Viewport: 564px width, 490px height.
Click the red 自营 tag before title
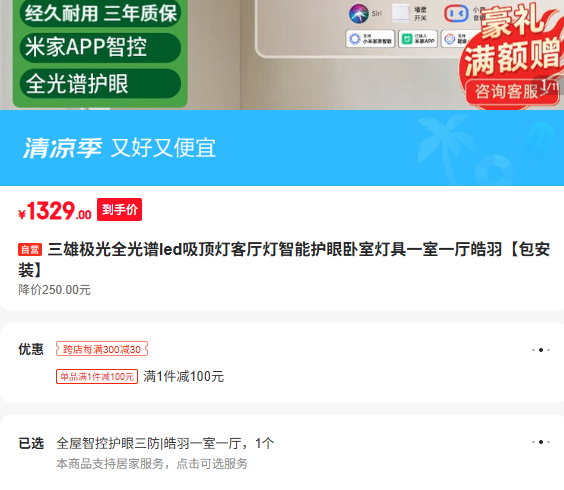click(x=30, y=249)
